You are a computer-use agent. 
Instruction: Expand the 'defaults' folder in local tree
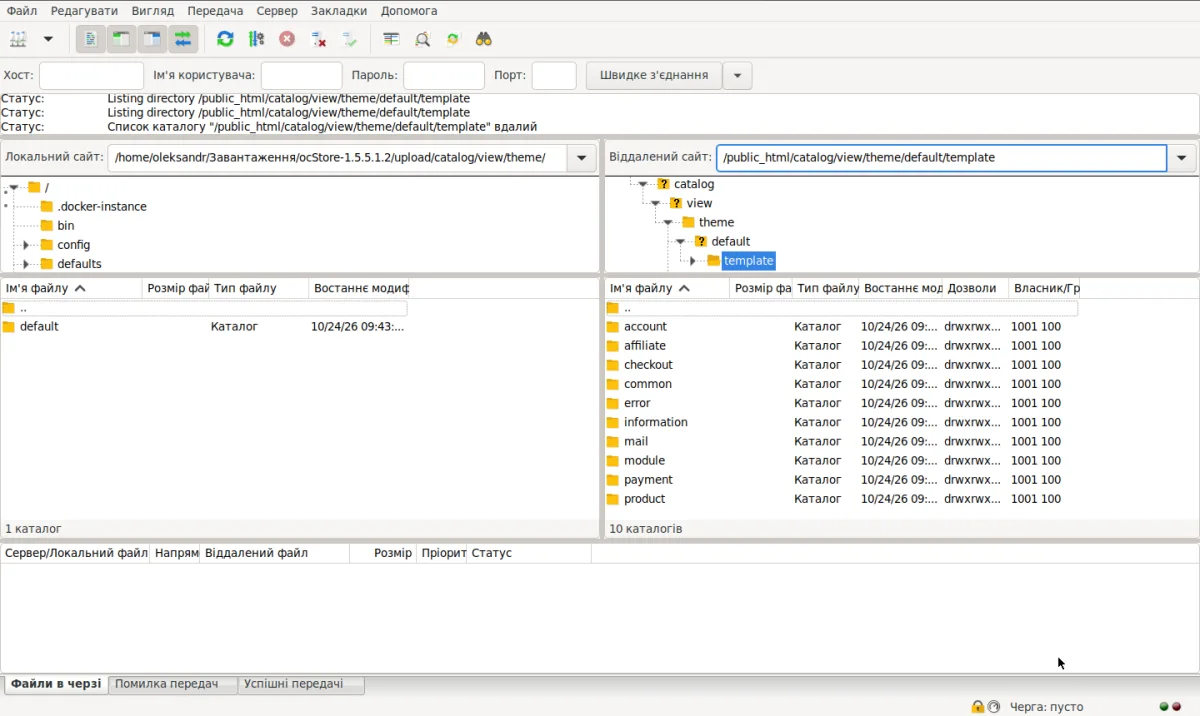pyautogui.click(x=26, y=264)
